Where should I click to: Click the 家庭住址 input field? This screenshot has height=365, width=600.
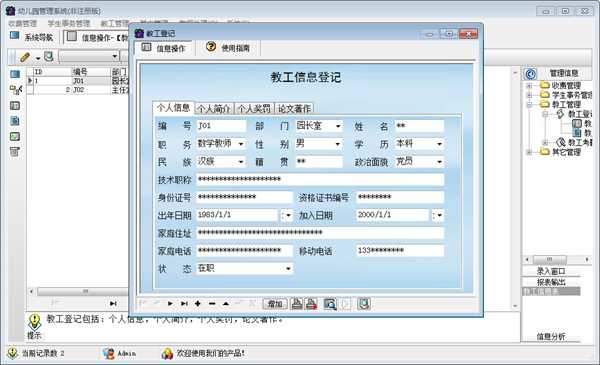(320, 233)
